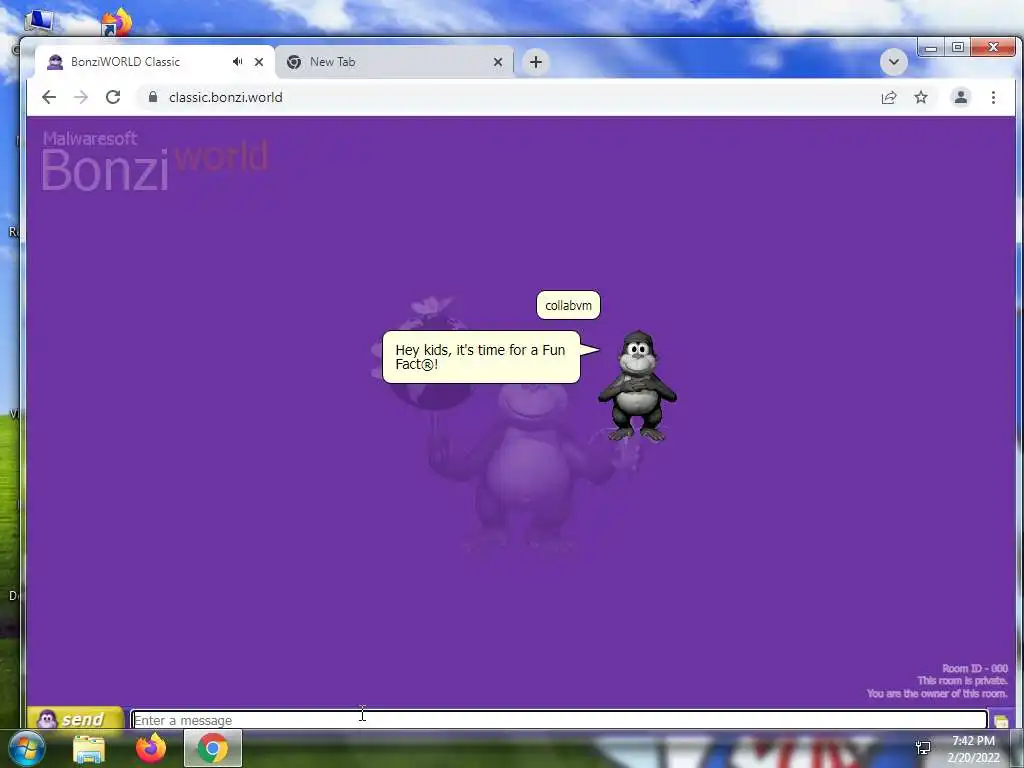
Task: Click 'This room is private.' text
Action: click(x=962, y=680)
